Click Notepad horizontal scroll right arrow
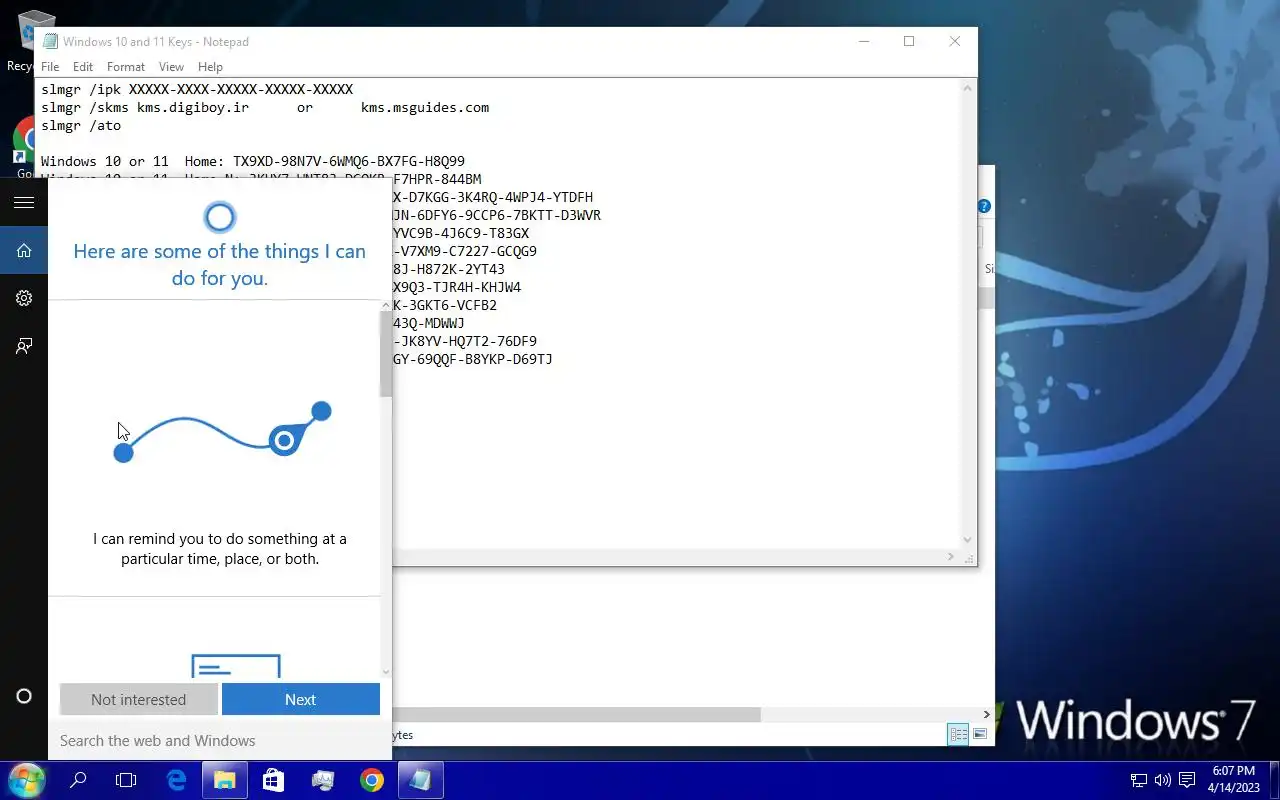Screen dimensions: 1280x800 pyautogui.click(x=951, y=557)
